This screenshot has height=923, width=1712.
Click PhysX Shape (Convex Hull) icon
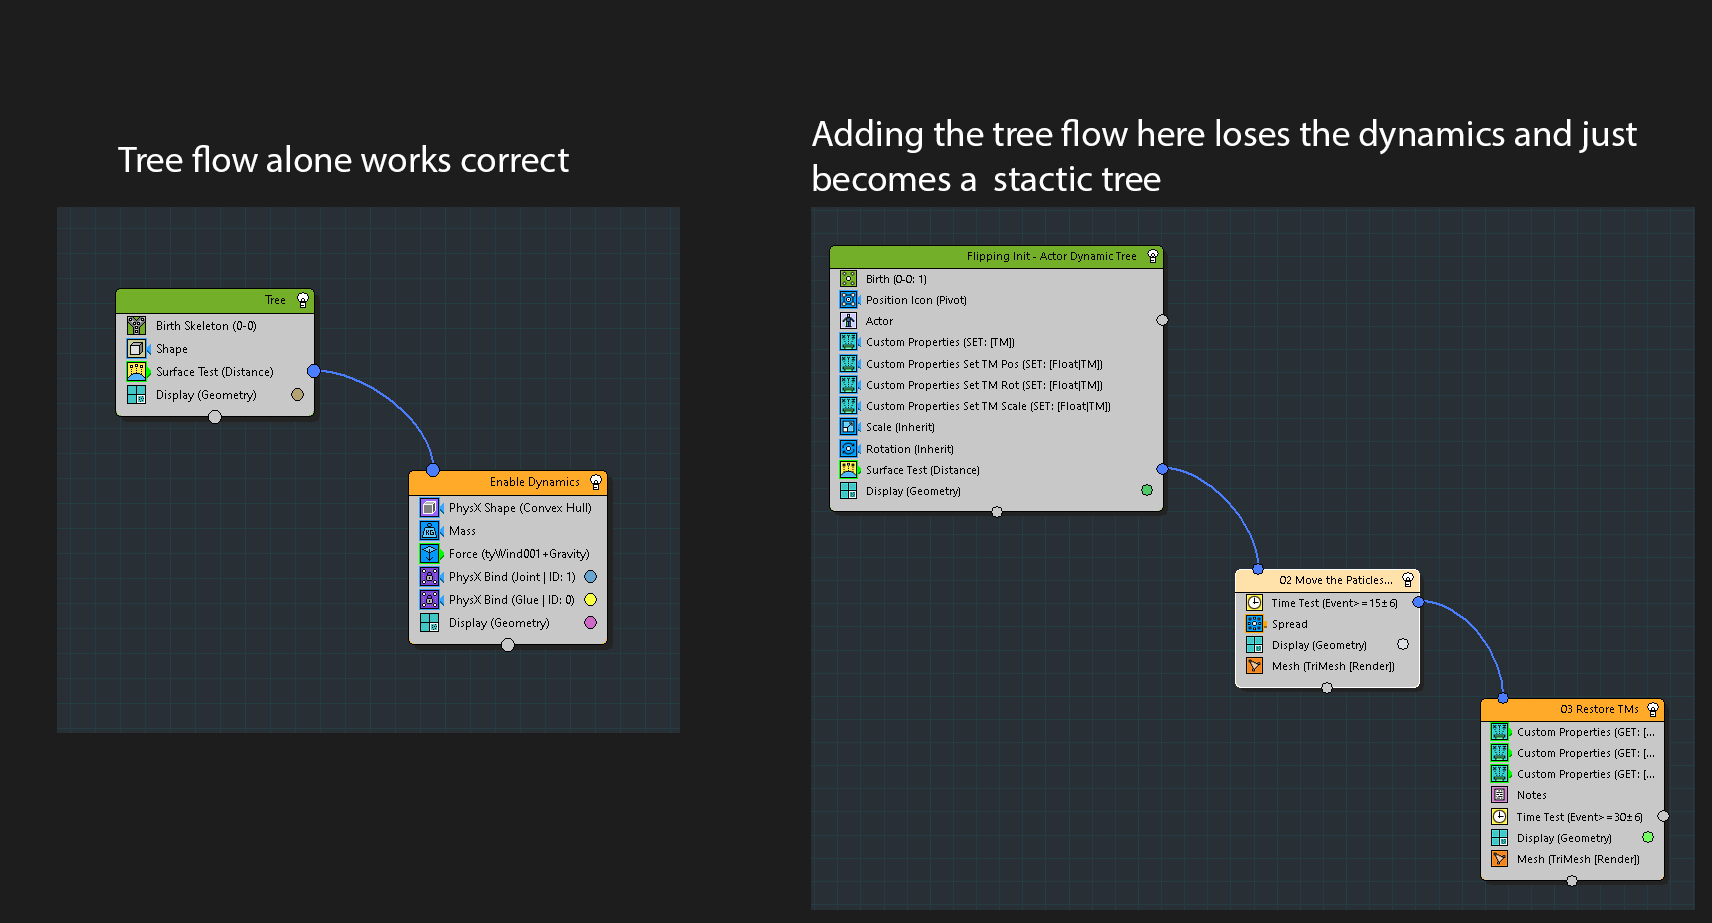tap(429, 507)
